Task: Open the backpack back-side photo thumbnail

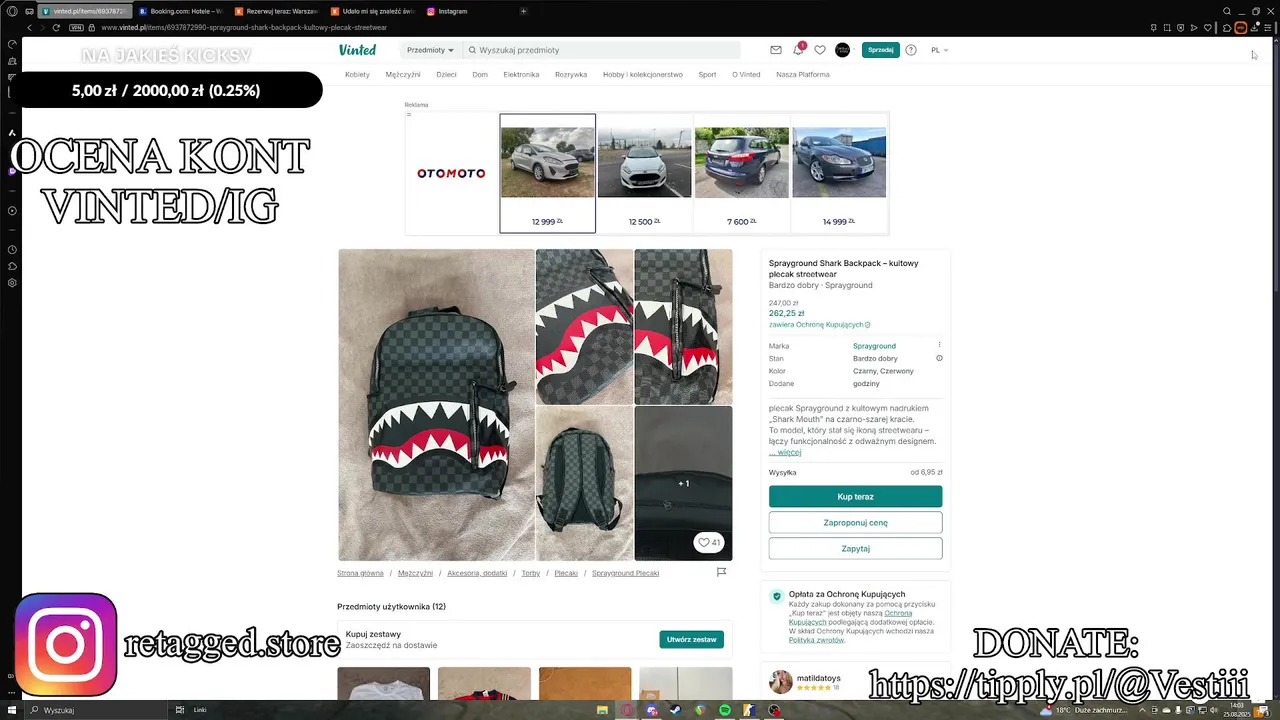Action: [x=584, y=483]
